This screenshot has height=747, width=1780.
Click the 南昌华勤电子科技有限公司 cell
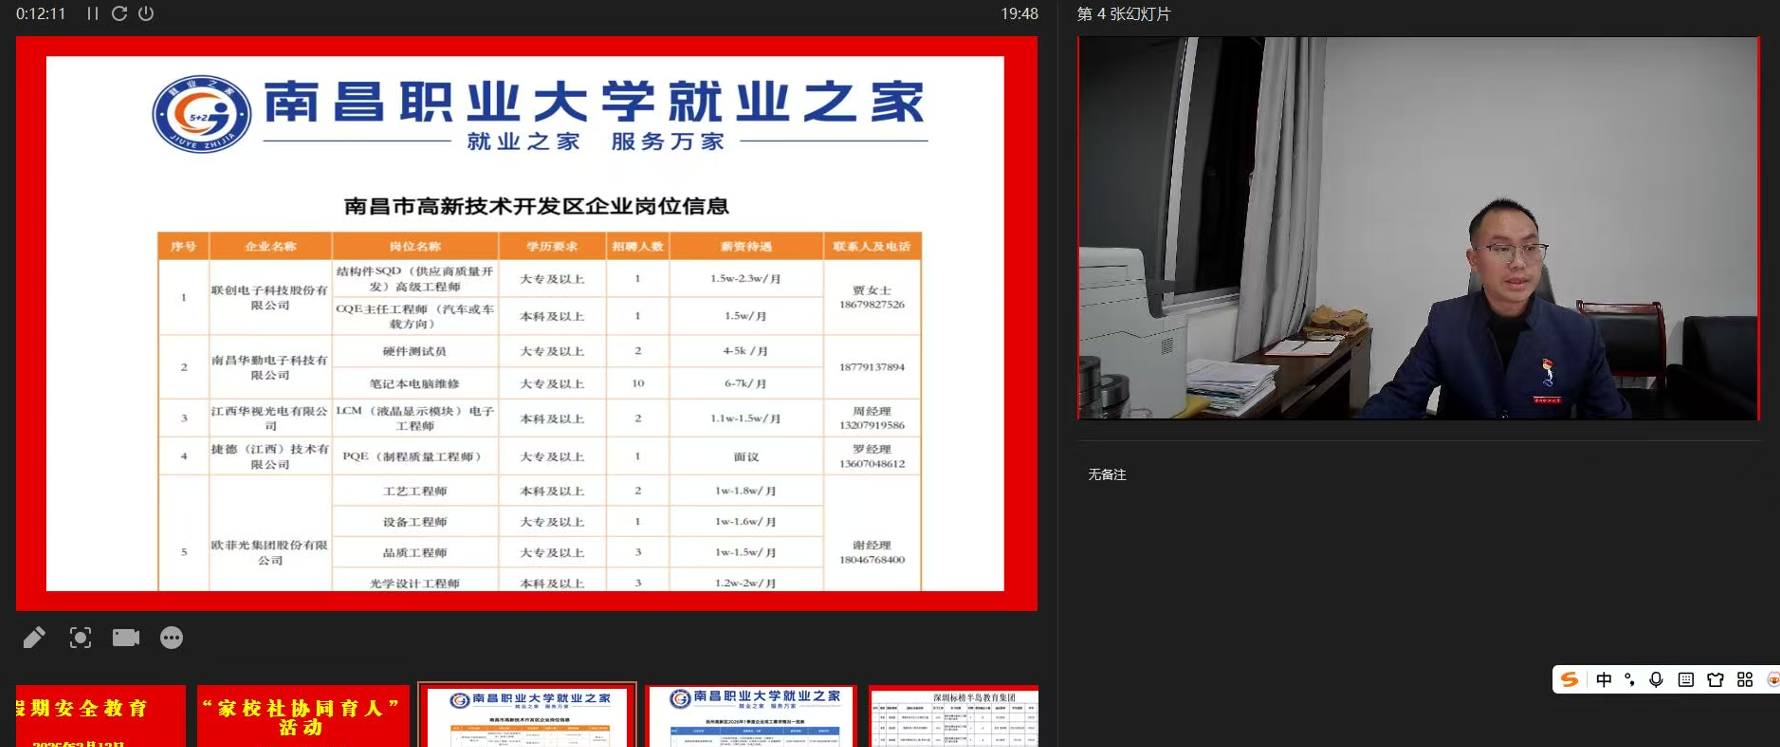[270, 367]
